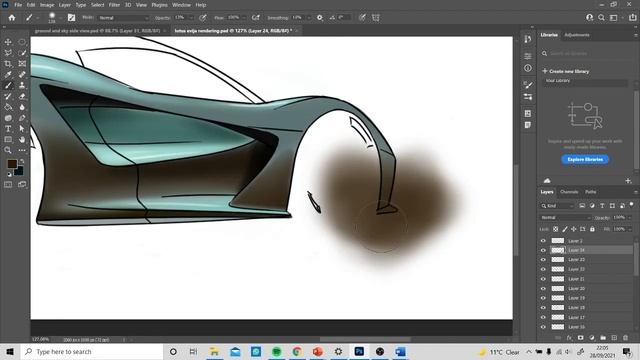Select the Path Selection tool
Viewport: 640px width, 360px height.
click(22, 129)
